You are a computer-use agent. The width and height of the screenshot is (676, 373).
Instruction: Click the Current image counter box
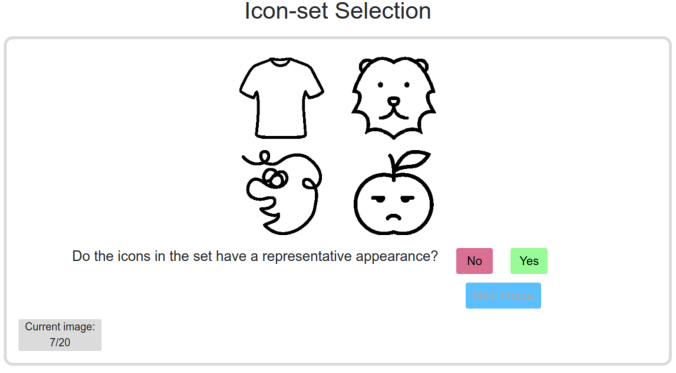(60, 335)
